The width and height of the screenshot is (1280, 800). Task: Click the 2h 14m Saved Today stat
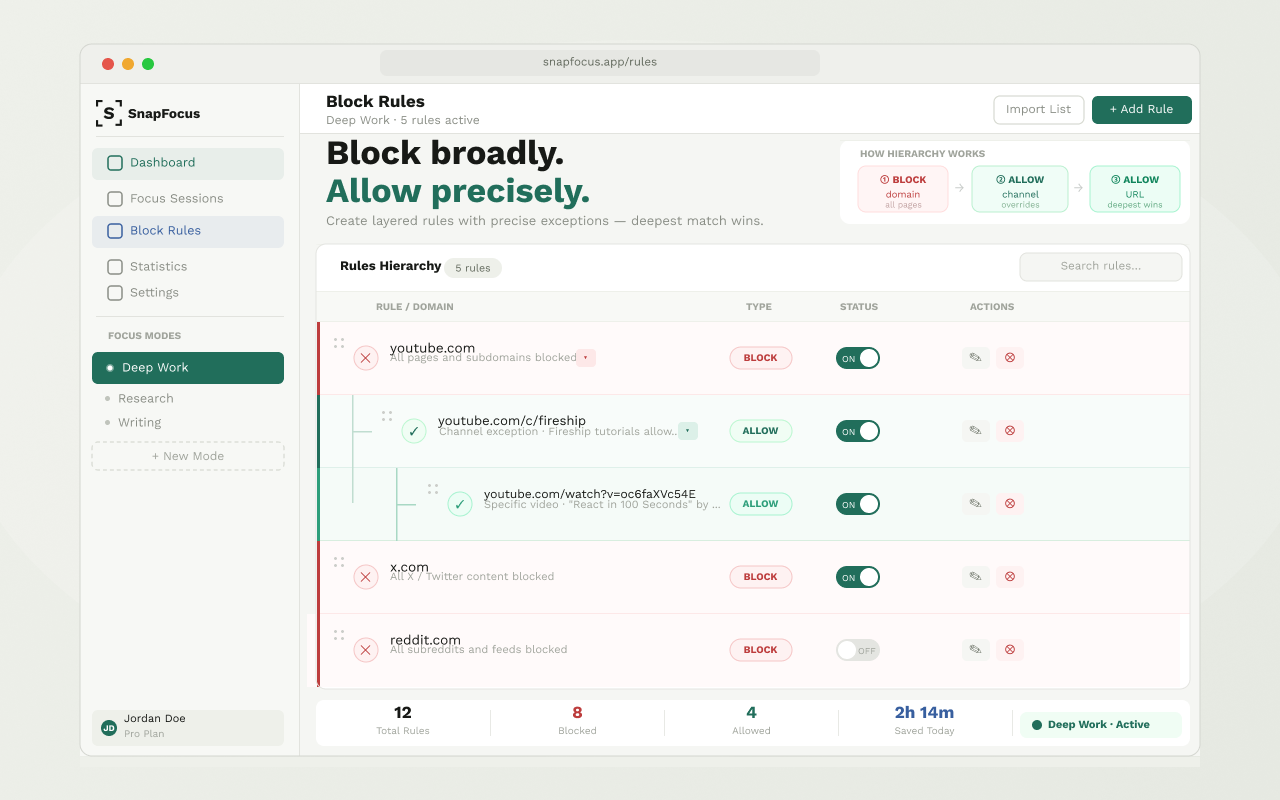tap(924, 721)
